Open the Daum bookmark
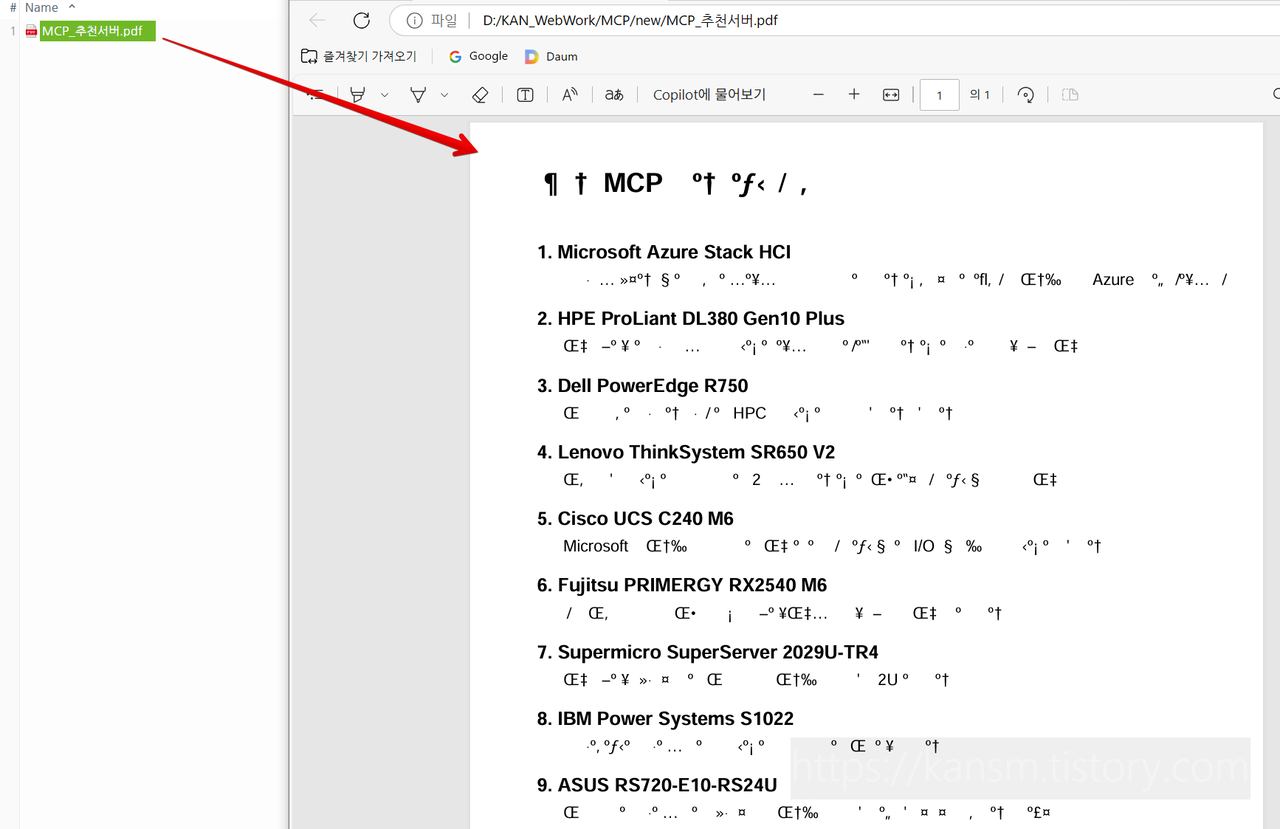The image size is (1280, 829). tap(551, 56)
